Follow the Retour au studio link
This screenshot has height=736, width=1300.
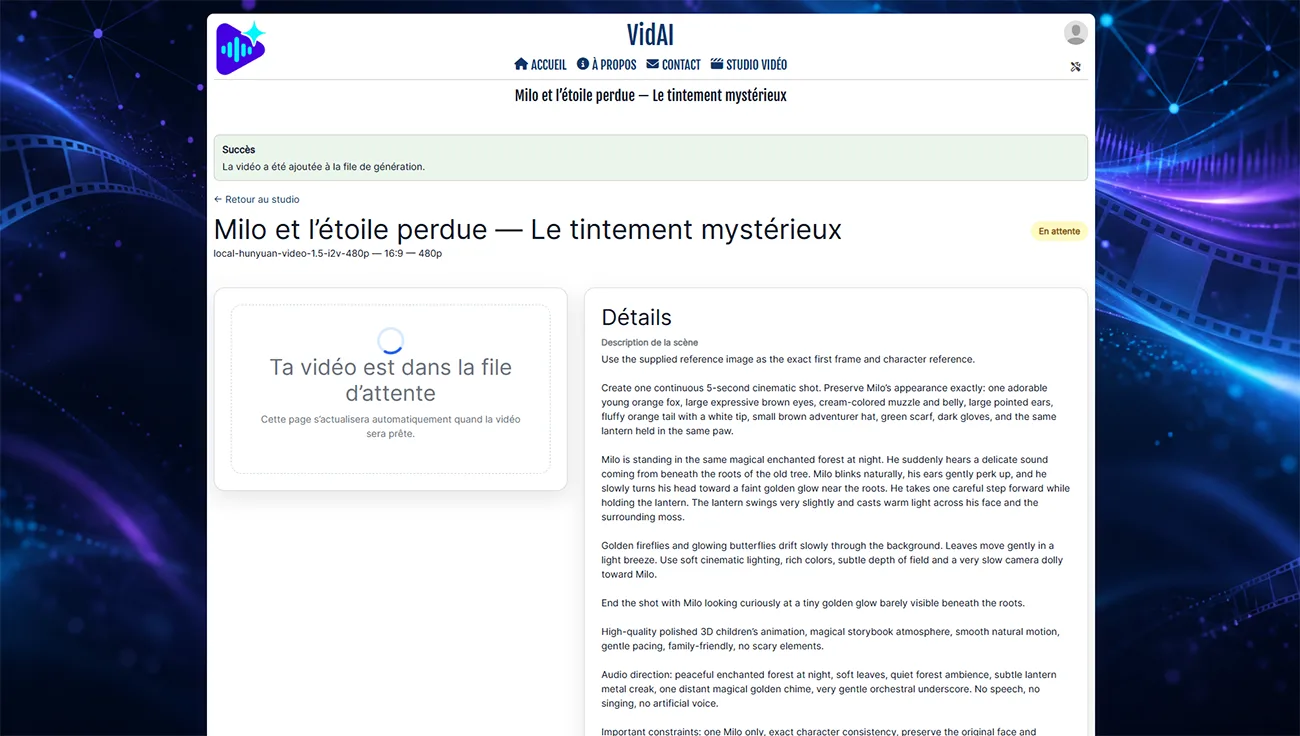[257, 199]
